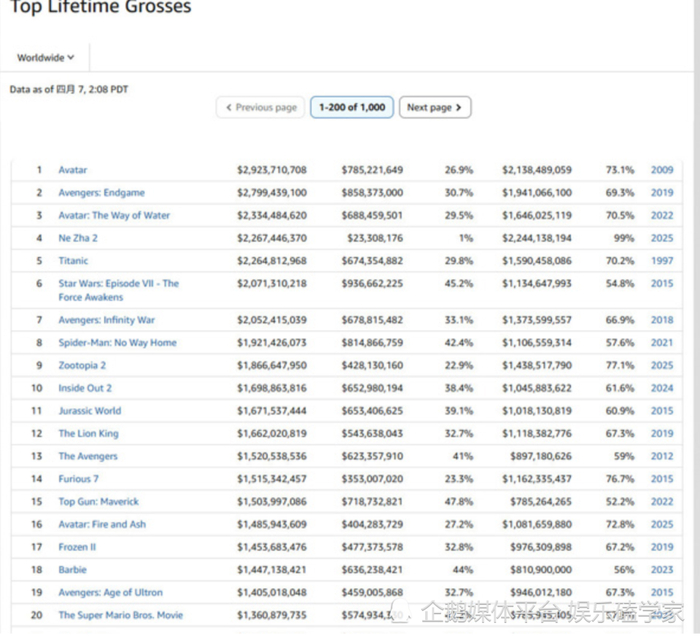Open the 1-200 of 1,000 page selector
This screenshot has height=636, width=700.
[x=351, y=107]
